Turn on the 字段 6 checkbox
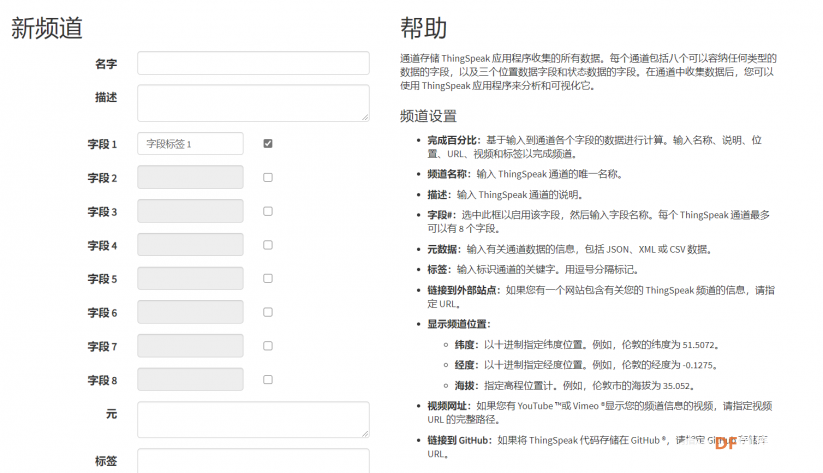 (268, 312)
